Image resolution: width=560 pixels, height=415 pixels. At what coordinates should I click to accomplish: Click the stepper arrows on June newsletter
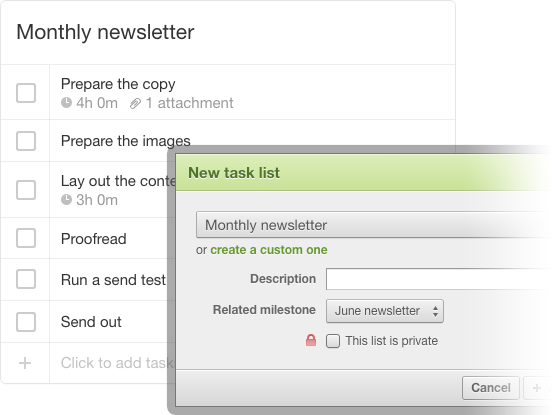pyautogui.click(x=435, y=311)
